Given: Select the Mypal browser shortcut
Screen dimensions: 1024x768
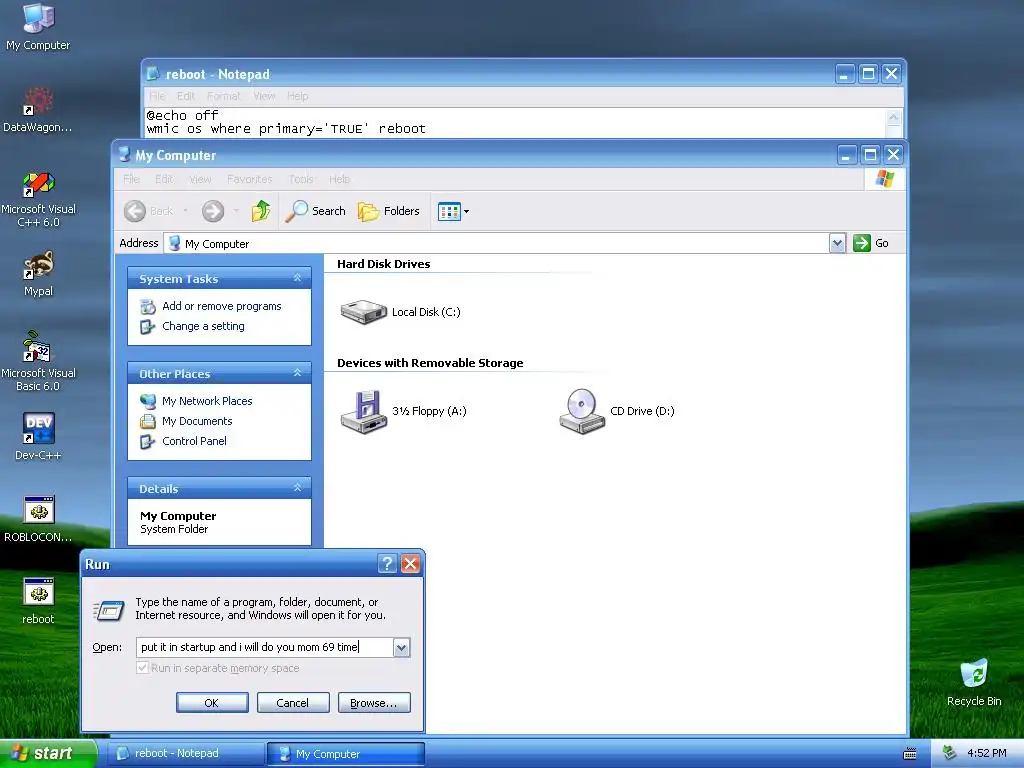Looking at the screenshot, I should tap(38, 274).
